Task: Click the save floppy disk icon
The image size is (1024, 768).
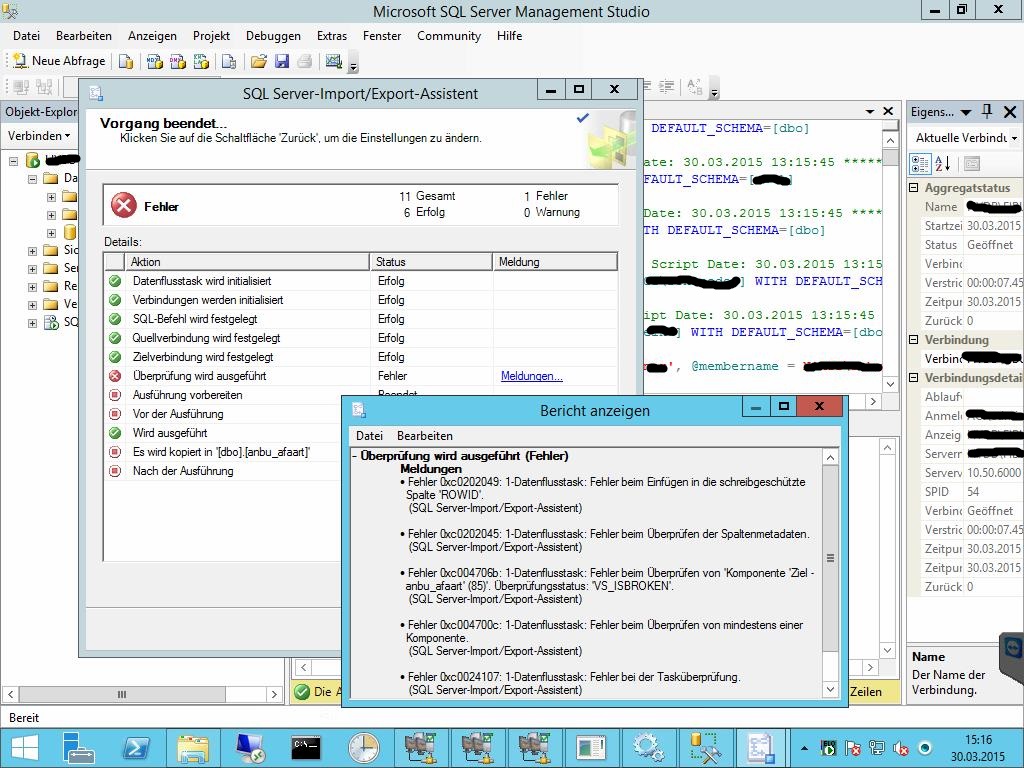Action: (x=281, y=61)
